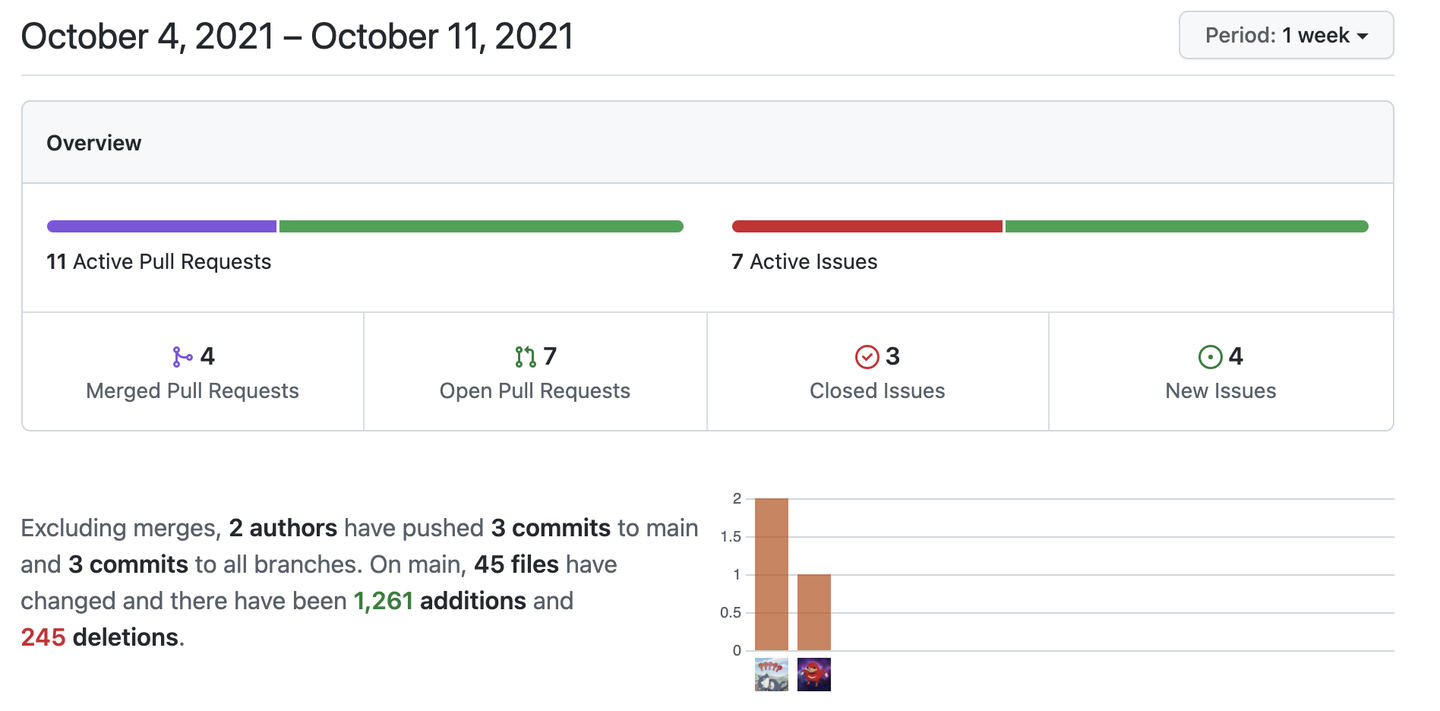Image resolution: width=1440 pixels, height=711 pixels.
Task: Click the red closed issue checkmark icon
Action: click(x=867, y=357)
